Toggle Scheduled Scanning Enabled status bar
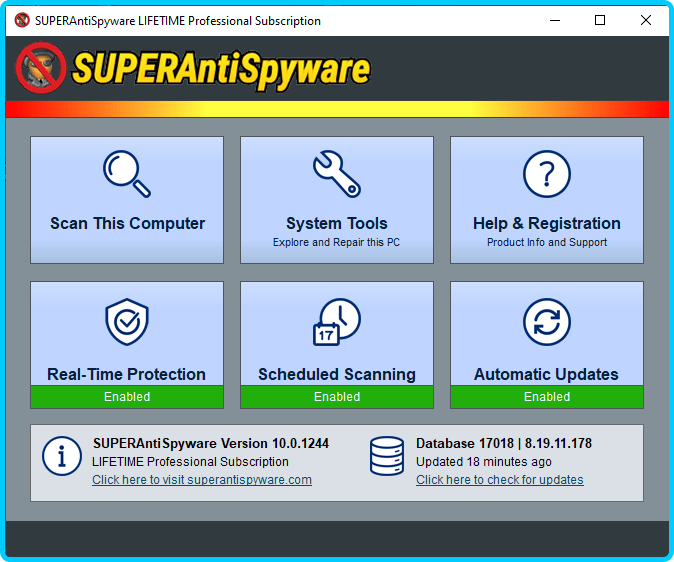 tap(337, 396)
